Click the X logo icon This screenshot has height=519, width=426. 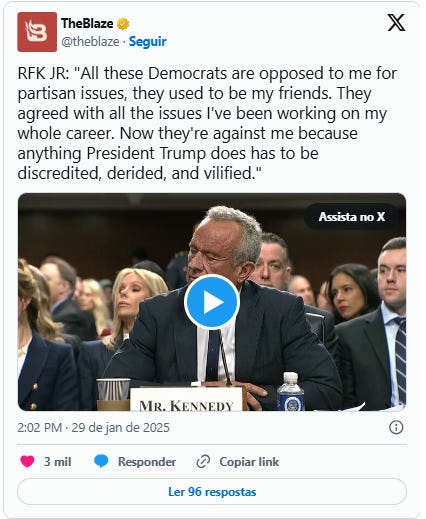click(396, 22)
